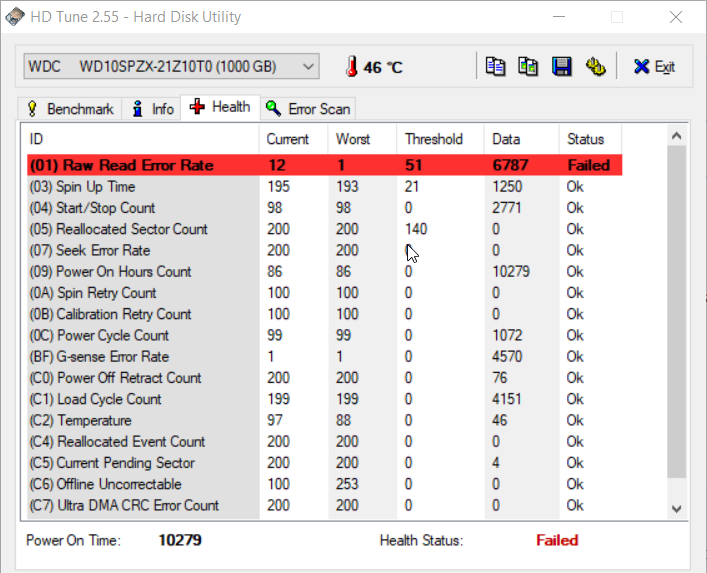
Task: Click the thermometer temperature icon
Action: [x=352, y=66]
